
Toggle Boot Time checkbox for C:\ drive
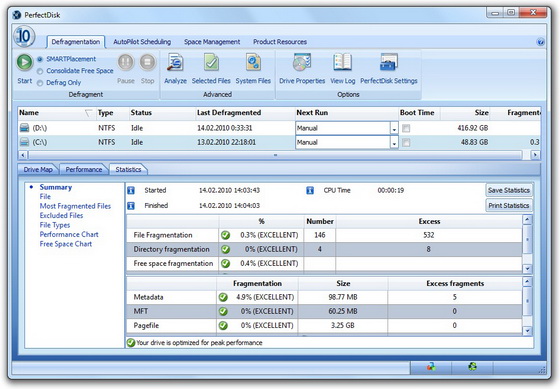click(x=406, y=143)
